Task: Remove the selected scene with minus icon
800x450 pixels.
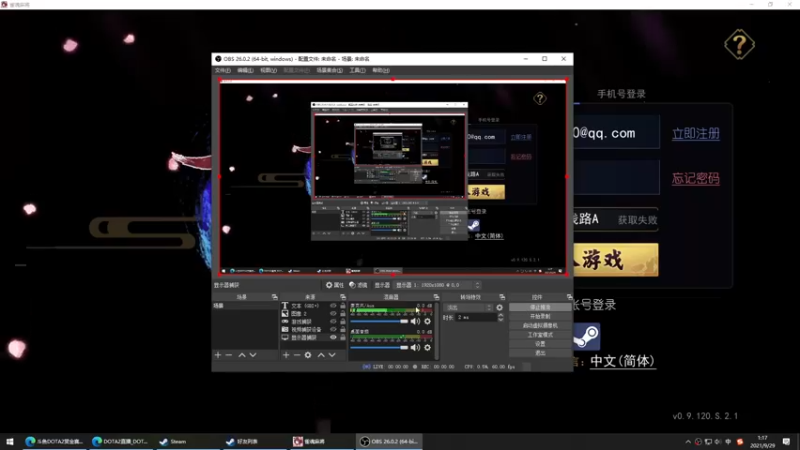Action: [229, 355]
